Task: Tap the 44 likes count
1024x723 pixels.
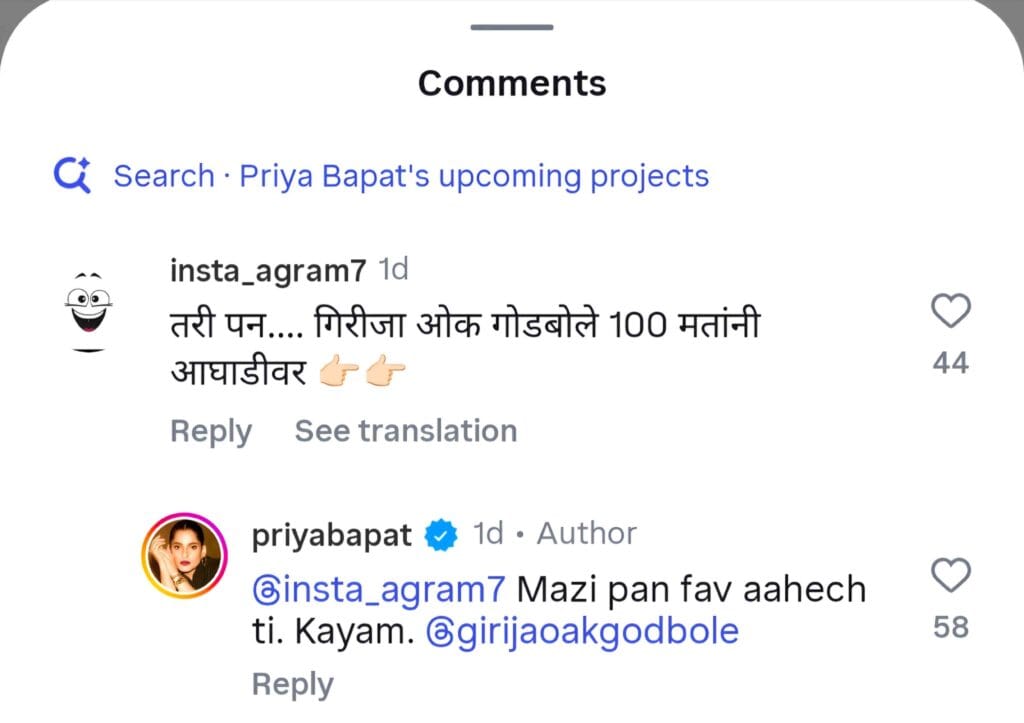Action: pyautogui.click(x=950, y=363)
